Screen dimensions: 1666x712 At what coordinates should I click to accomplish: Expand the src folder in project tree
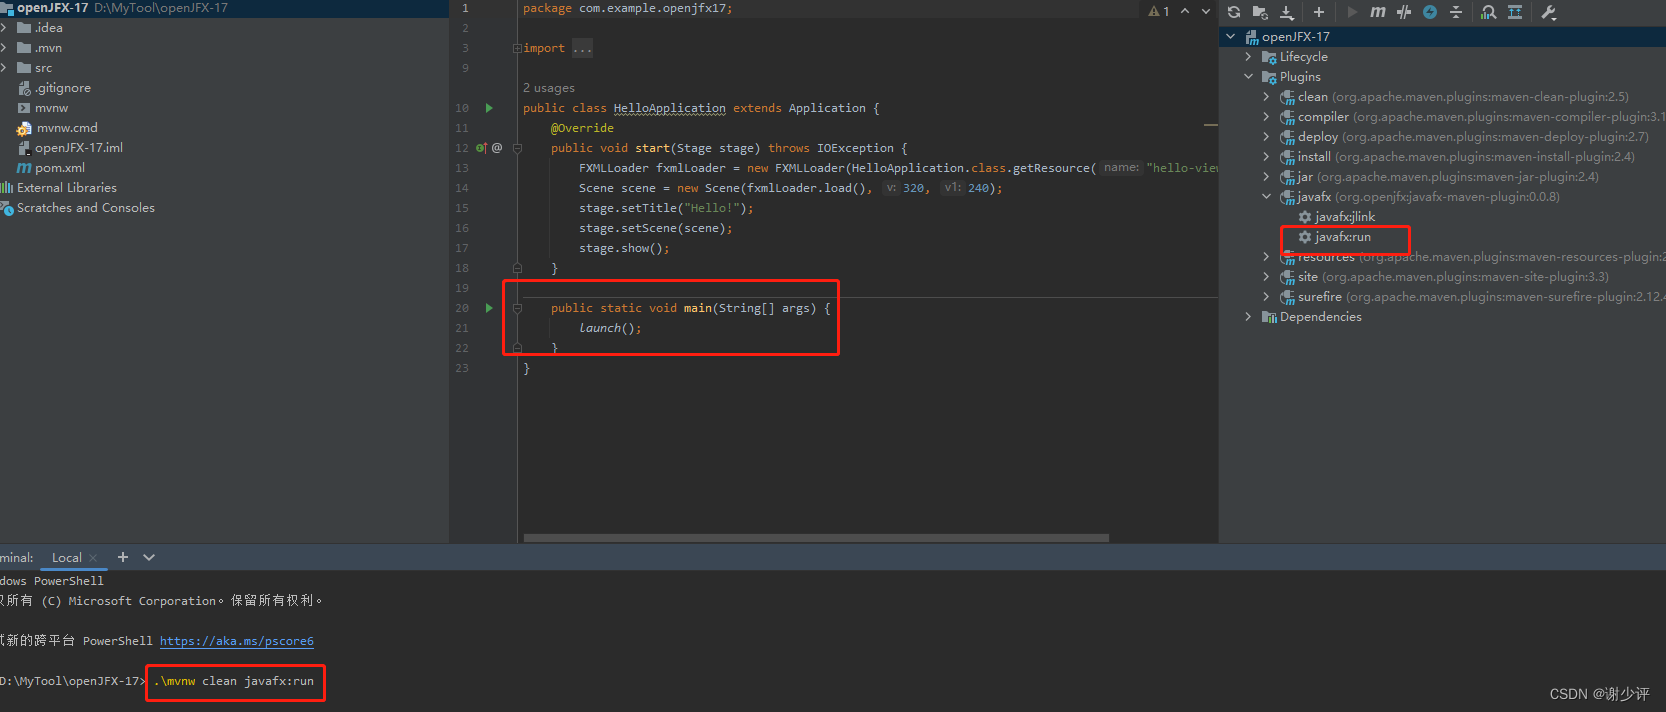[x=5, y=68]
